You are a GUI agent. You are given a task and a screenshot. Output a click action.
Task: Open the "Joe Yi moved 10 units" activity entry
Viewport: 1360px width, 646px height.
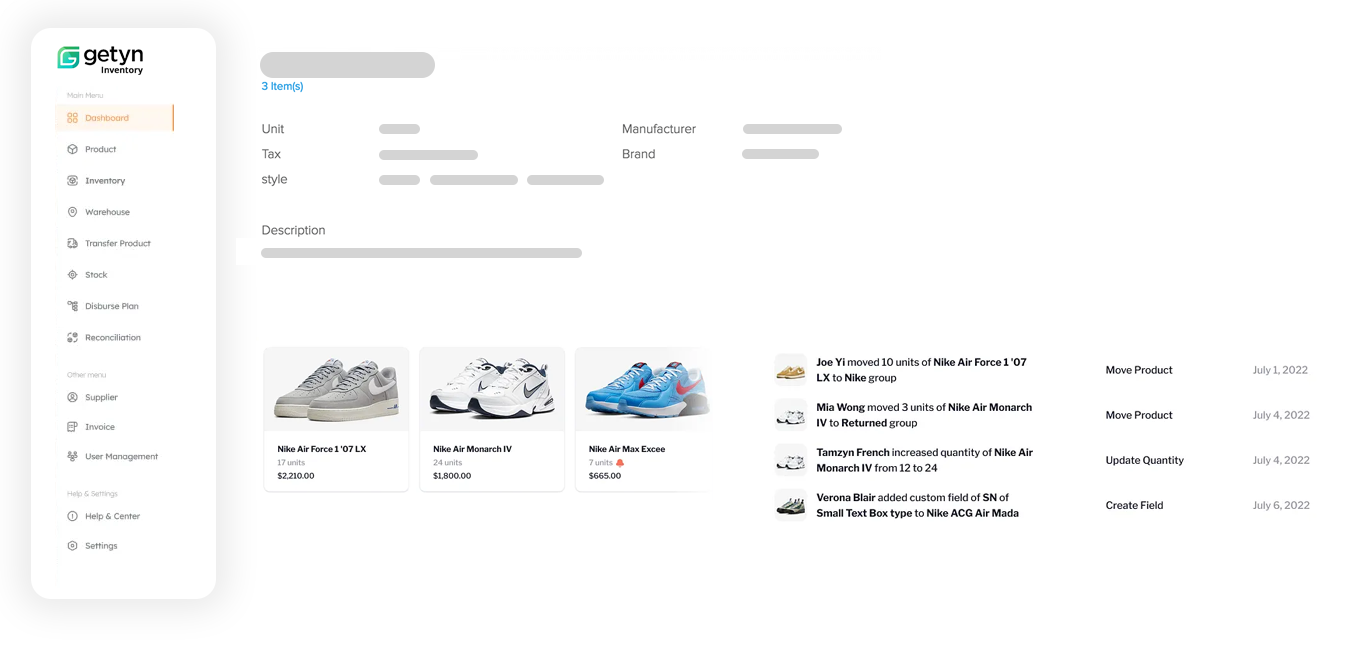(921, 370)
